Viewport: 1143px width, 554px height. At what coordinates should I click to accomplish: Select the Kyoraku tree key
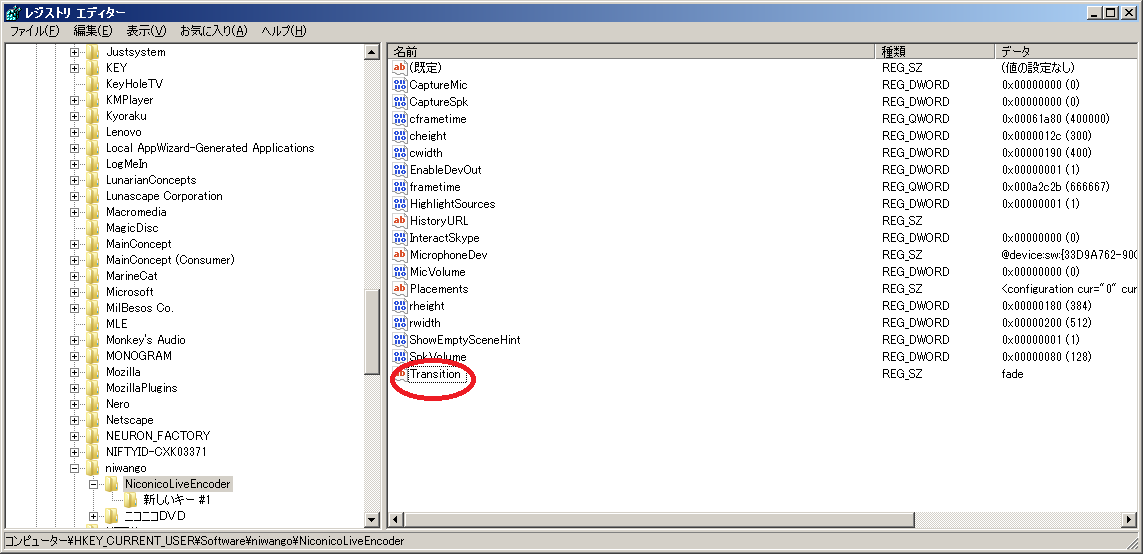[126, 116]
